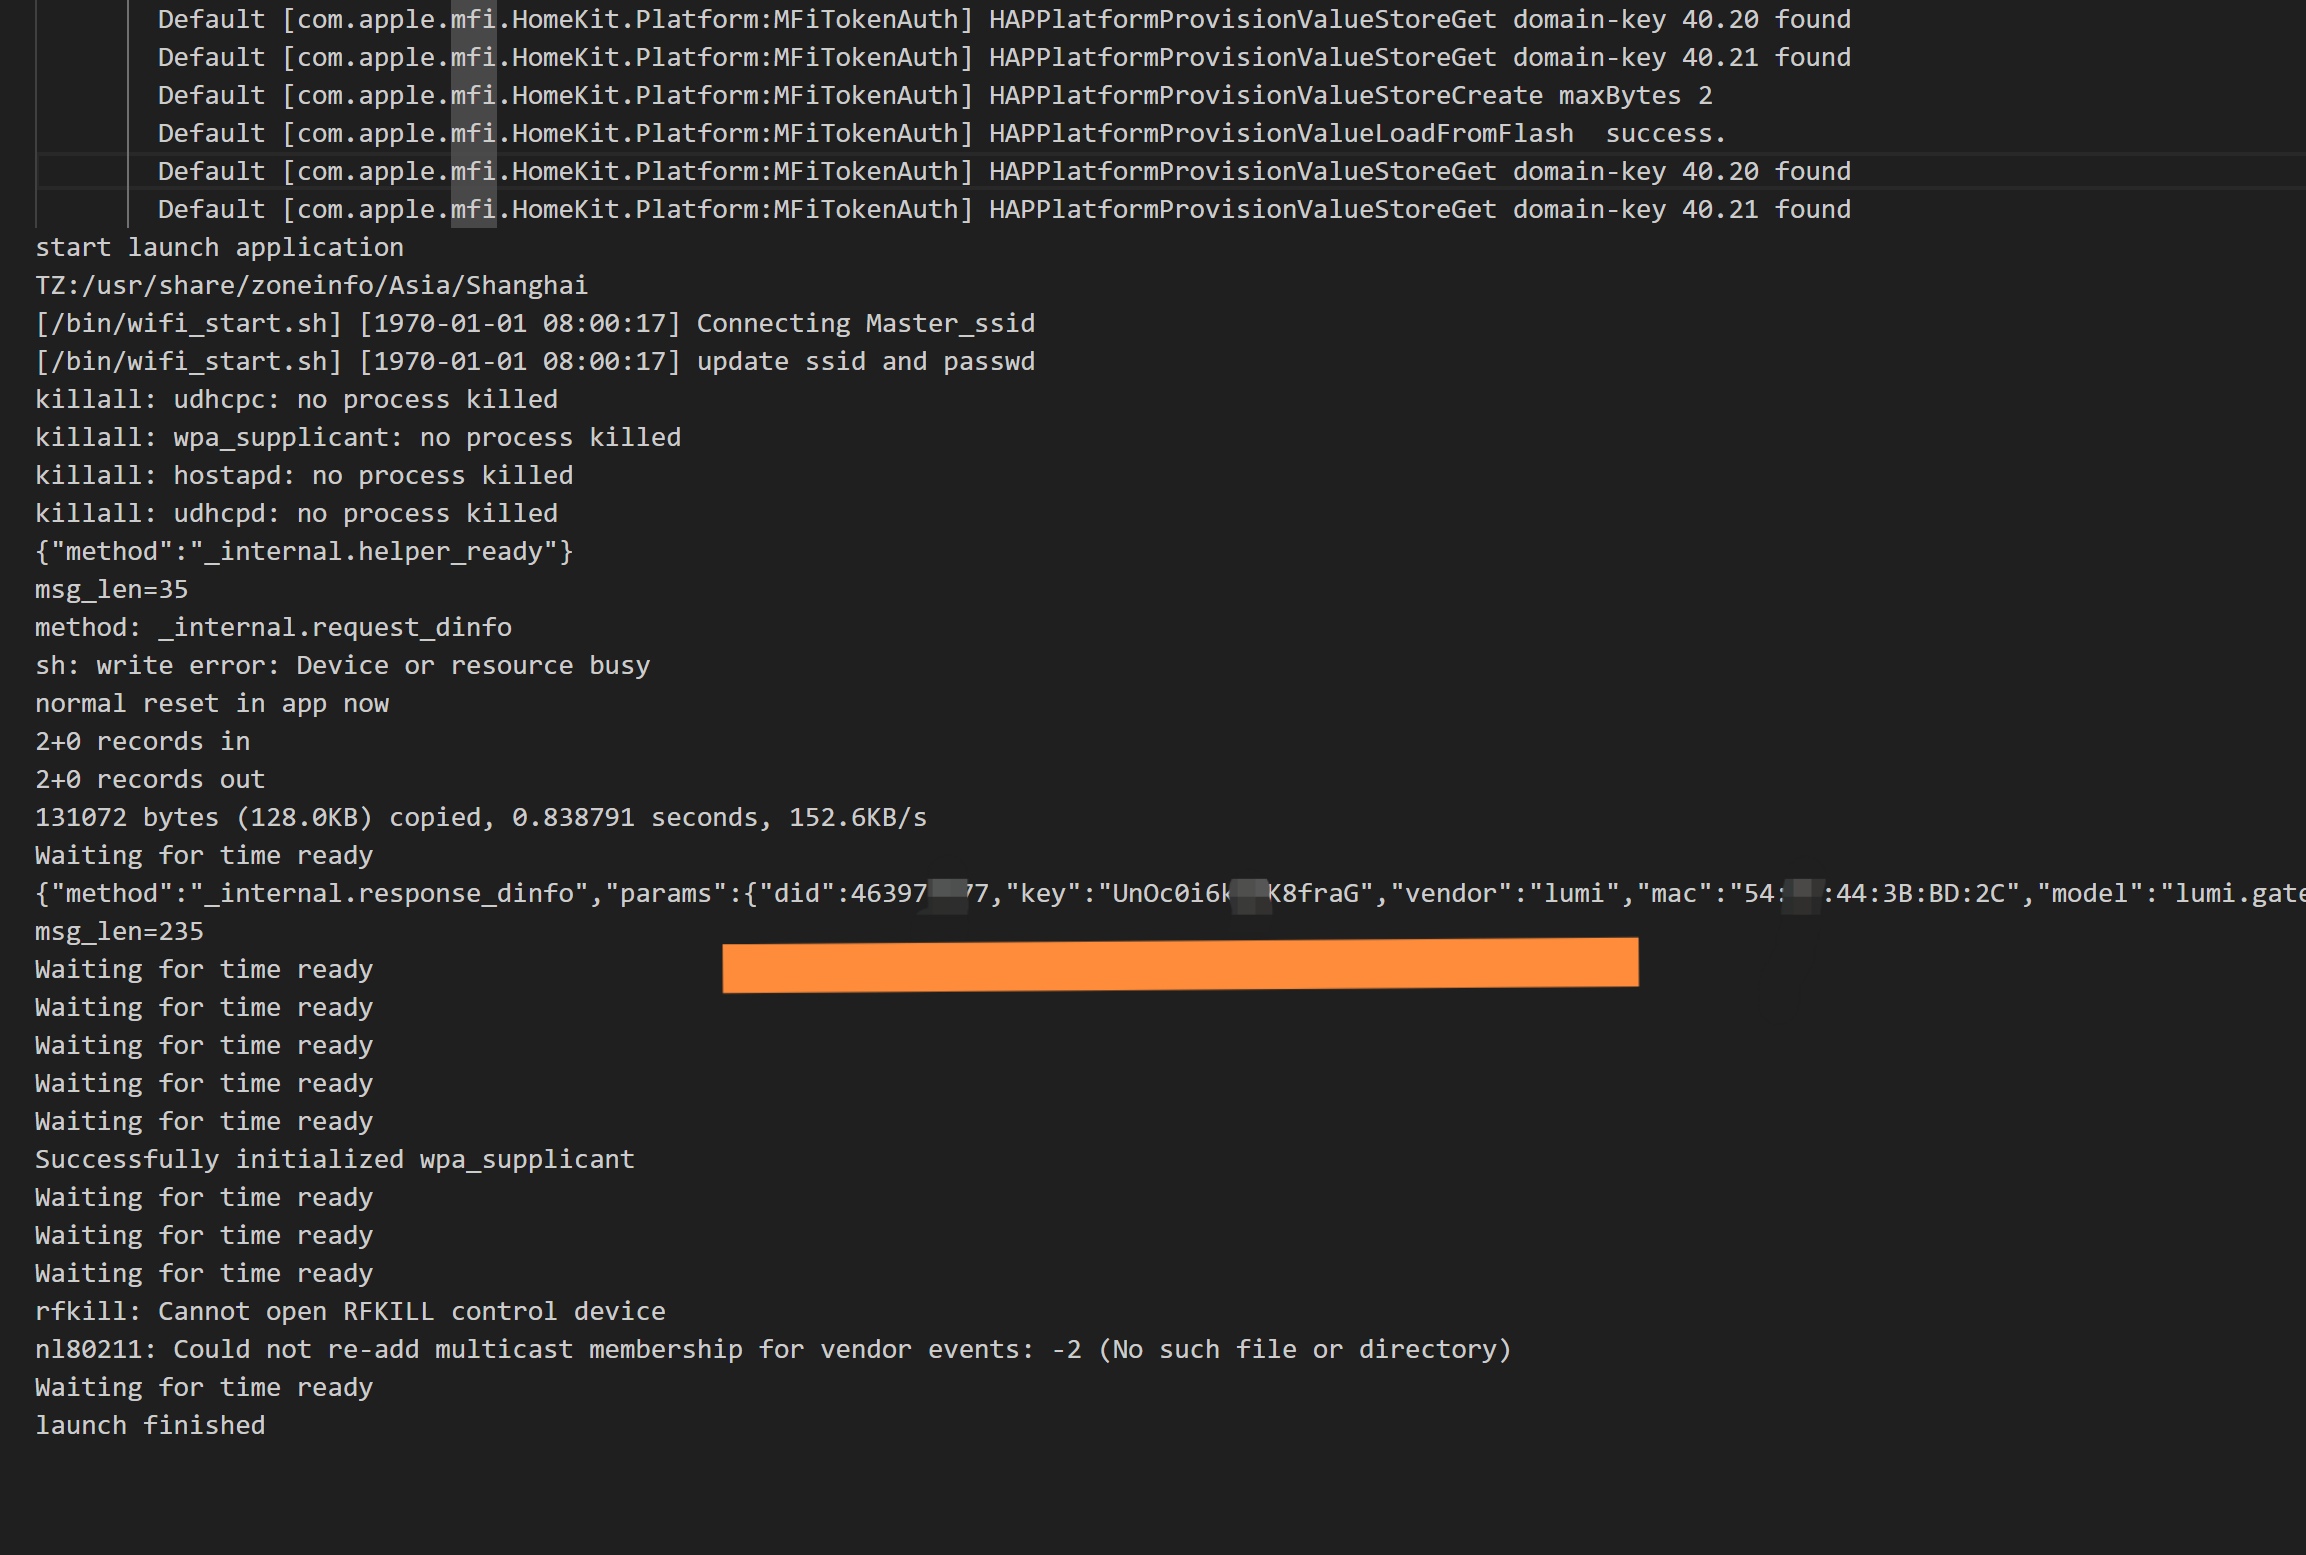Image resolution: width=2306 pixels, height=1555 pixels.
Task: Click the 'launch finished' text line
Action: pos(150,1425)
